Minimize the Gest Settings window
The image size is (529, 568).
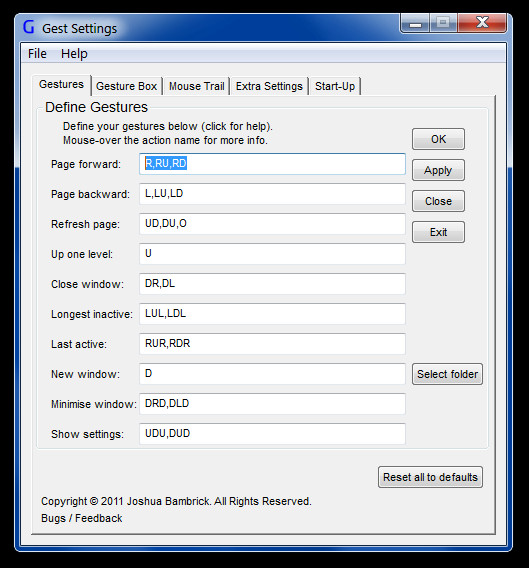point(416,23)
